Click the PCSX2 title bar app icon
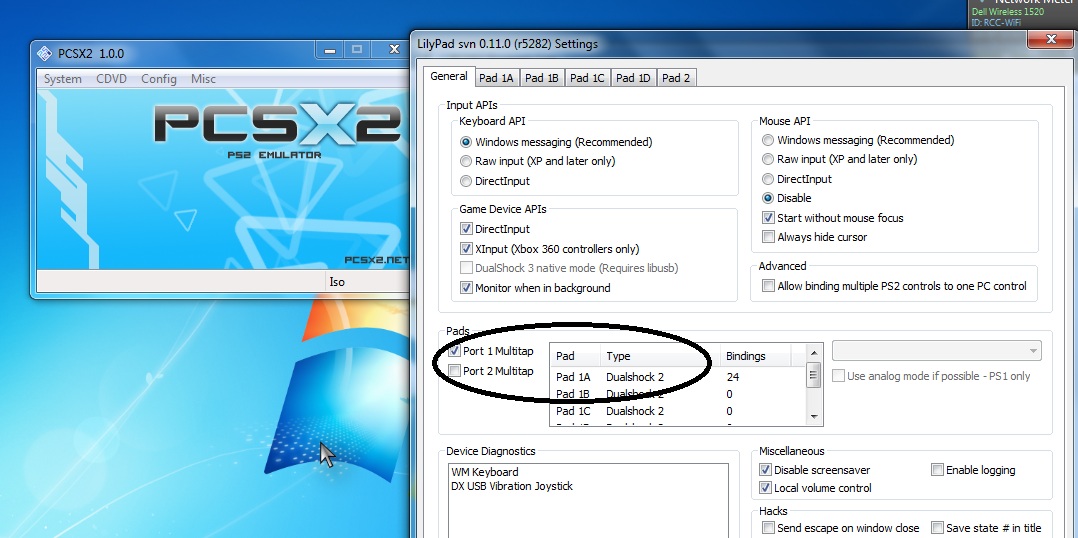Viewport: 1078px width, 538px height. 44,54
